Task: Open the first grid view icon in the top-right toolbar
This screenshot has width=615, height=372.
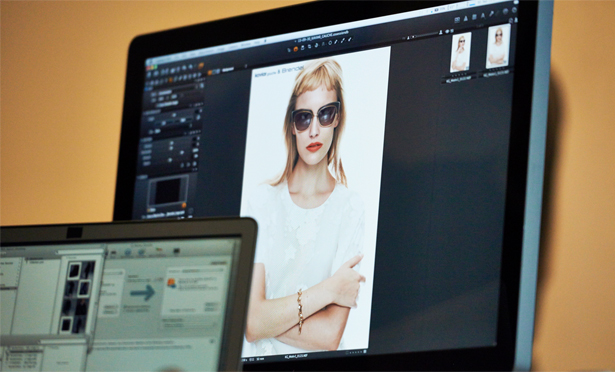Action: point(457,20)
